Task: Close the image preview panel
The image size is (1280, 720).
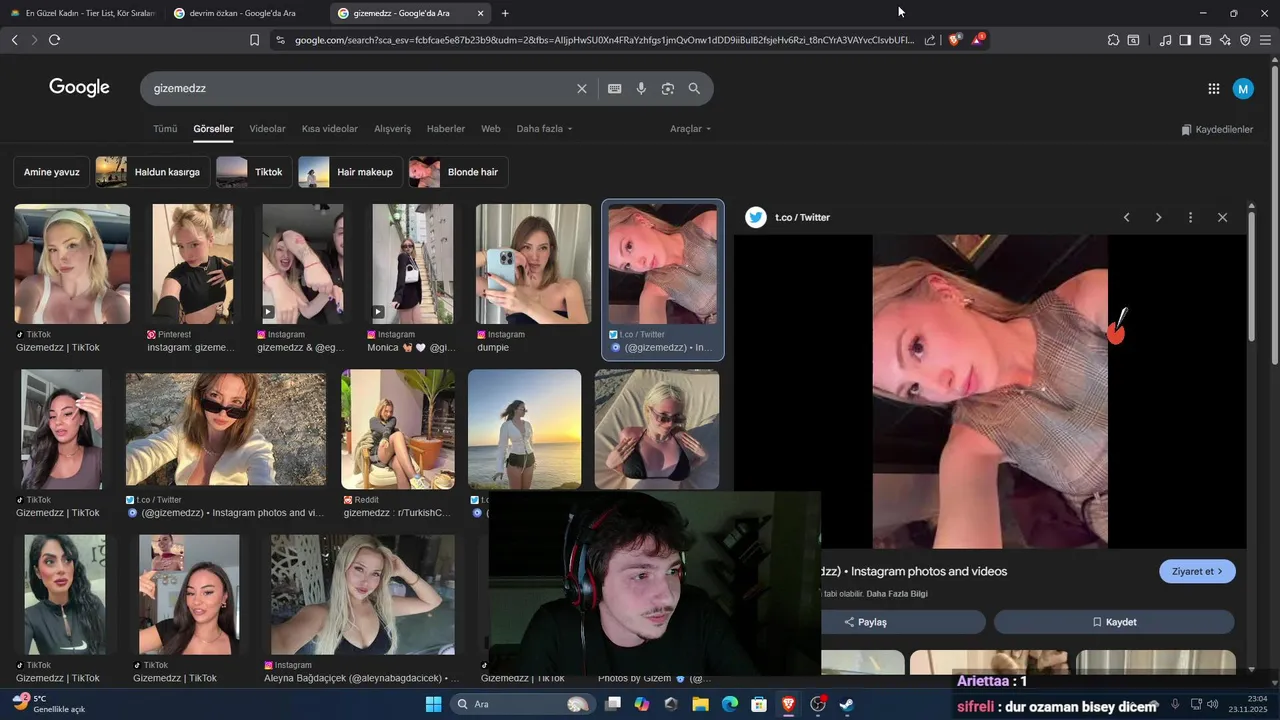Action: click(x=1222, y=217)
